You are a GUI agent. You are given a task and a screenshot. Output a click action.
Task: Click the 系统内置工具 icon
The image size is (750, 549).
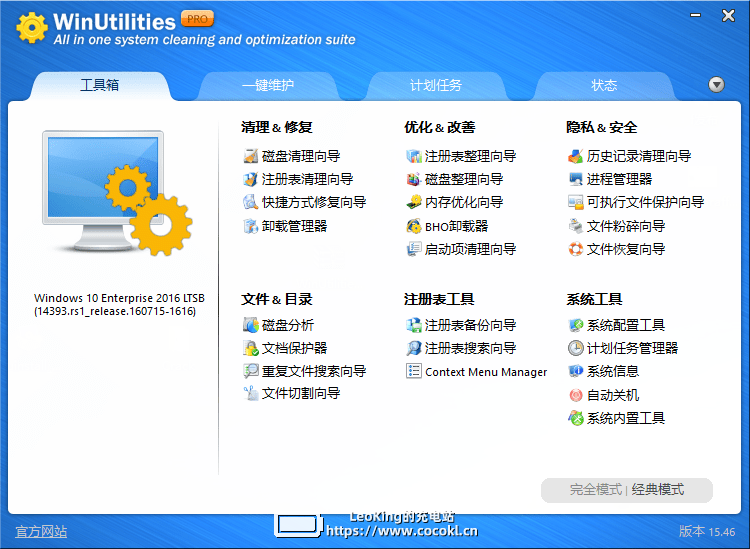pyautogui.click(x=576, y=418)
